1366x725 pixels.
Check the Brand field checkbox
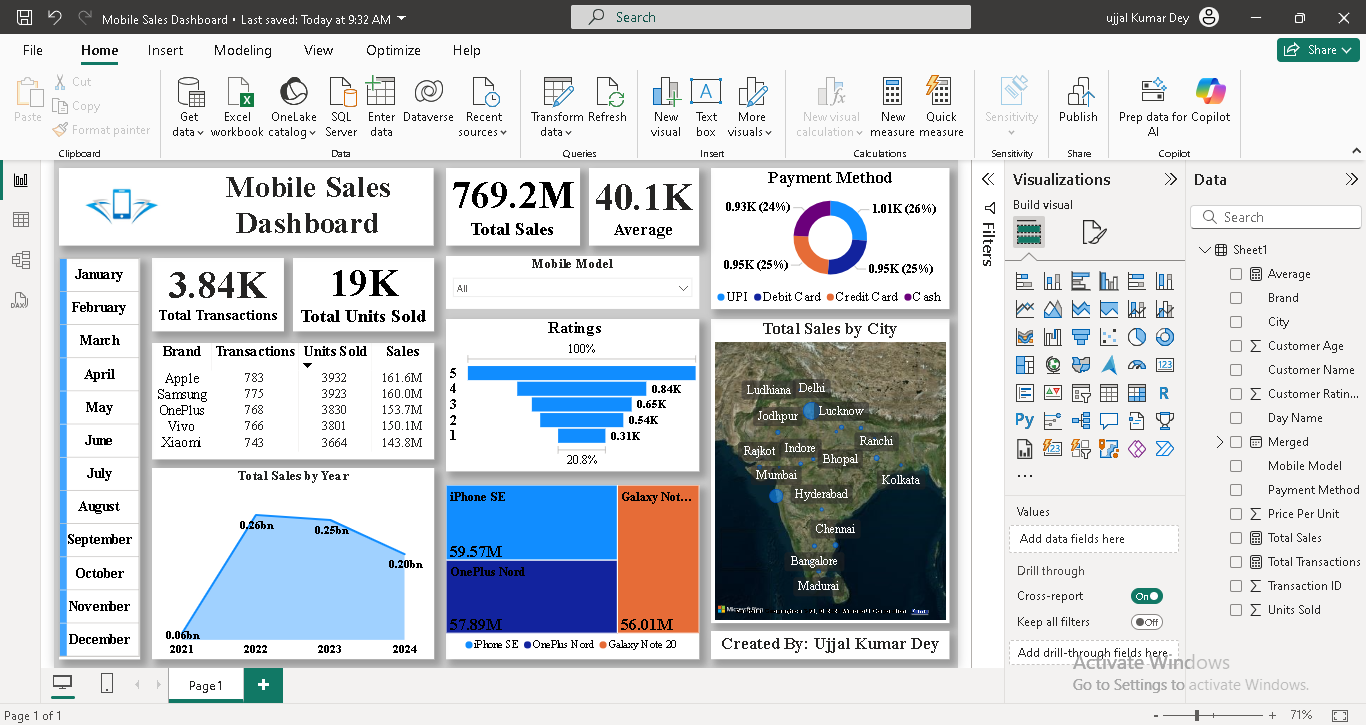[1236, 298]
